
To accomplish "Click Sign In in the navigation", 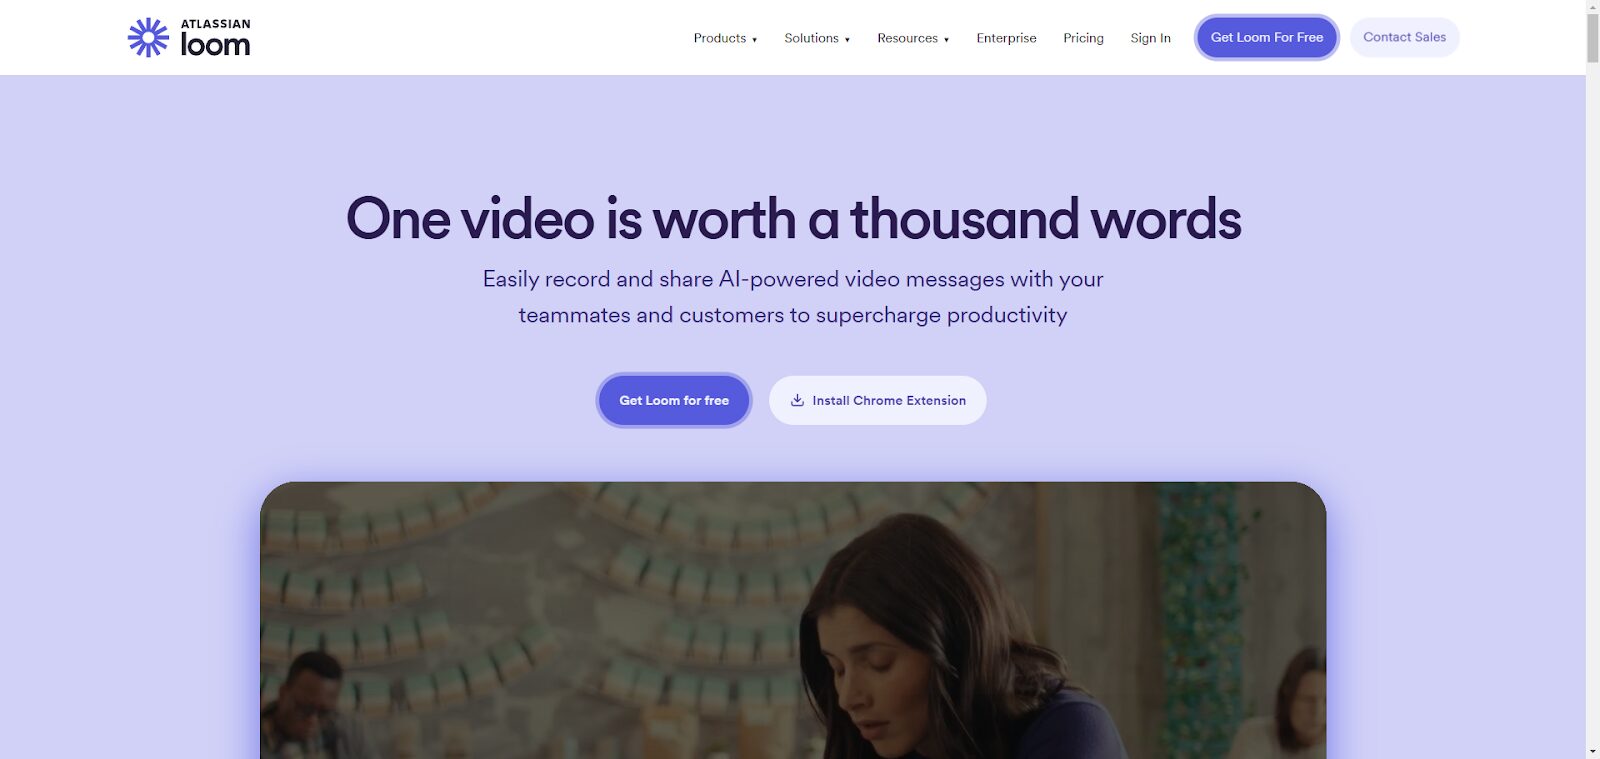I will [x=1150, y=38].
